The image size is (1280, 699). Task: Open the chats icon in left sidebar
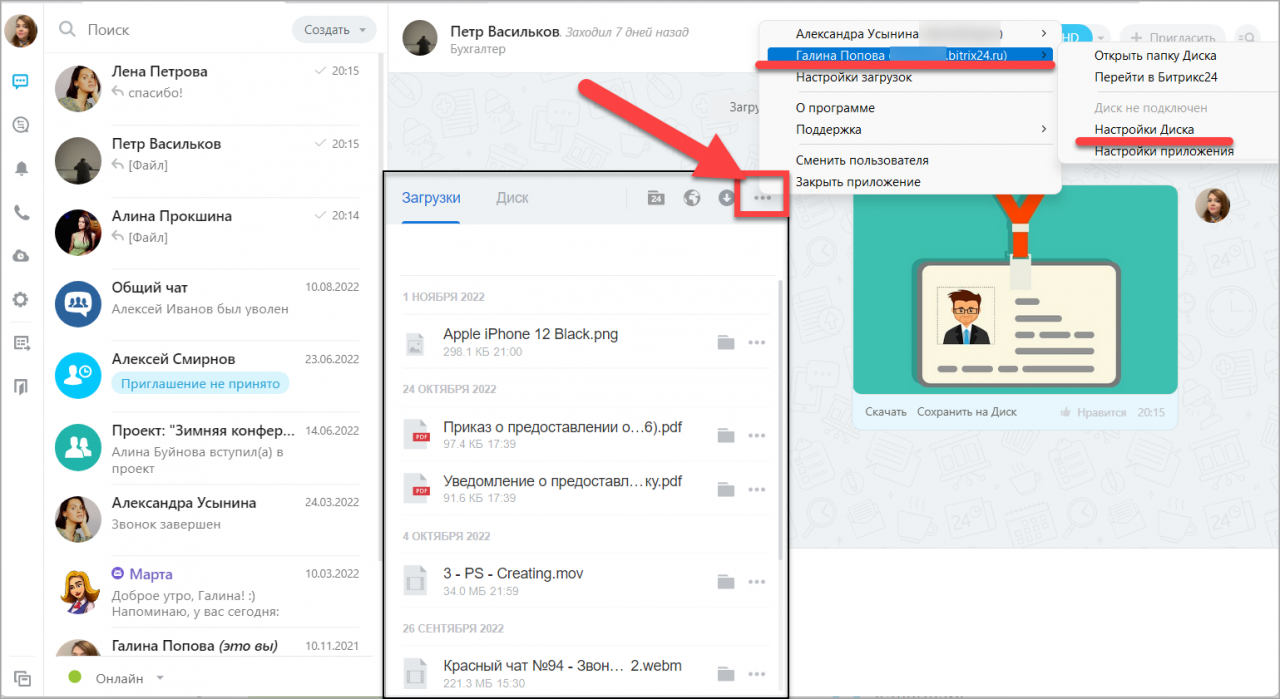[21, 82]
